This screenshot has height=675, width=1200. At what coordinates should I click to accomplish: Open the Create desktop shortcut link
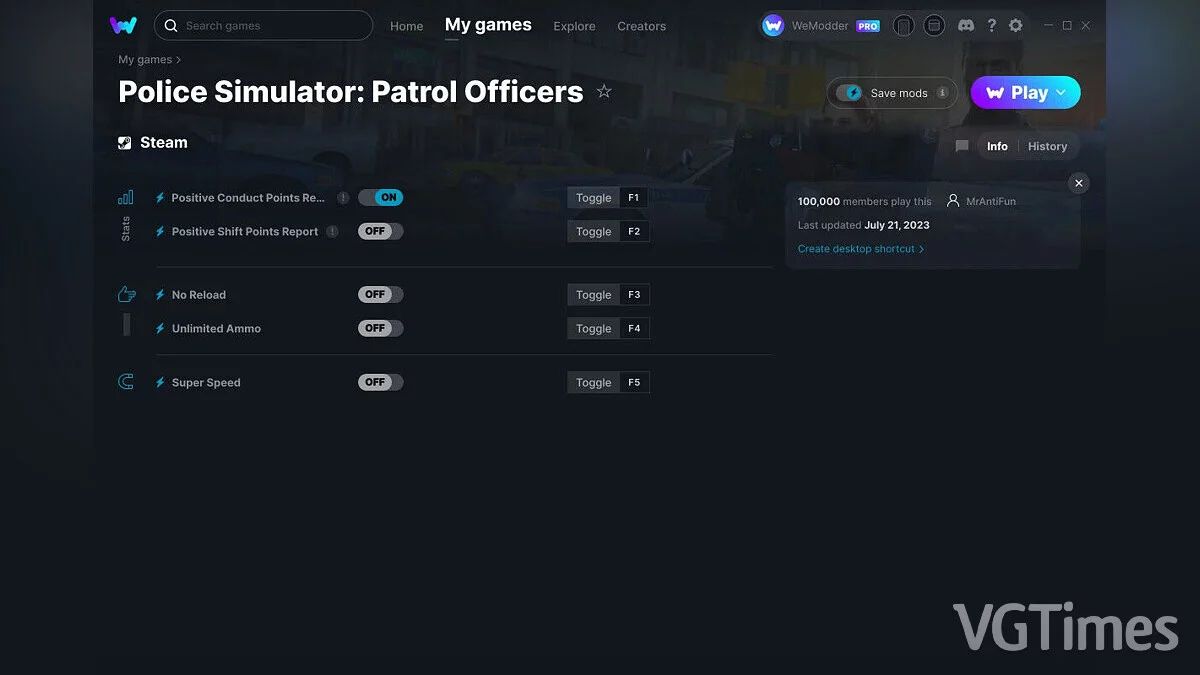pos(857,248)
